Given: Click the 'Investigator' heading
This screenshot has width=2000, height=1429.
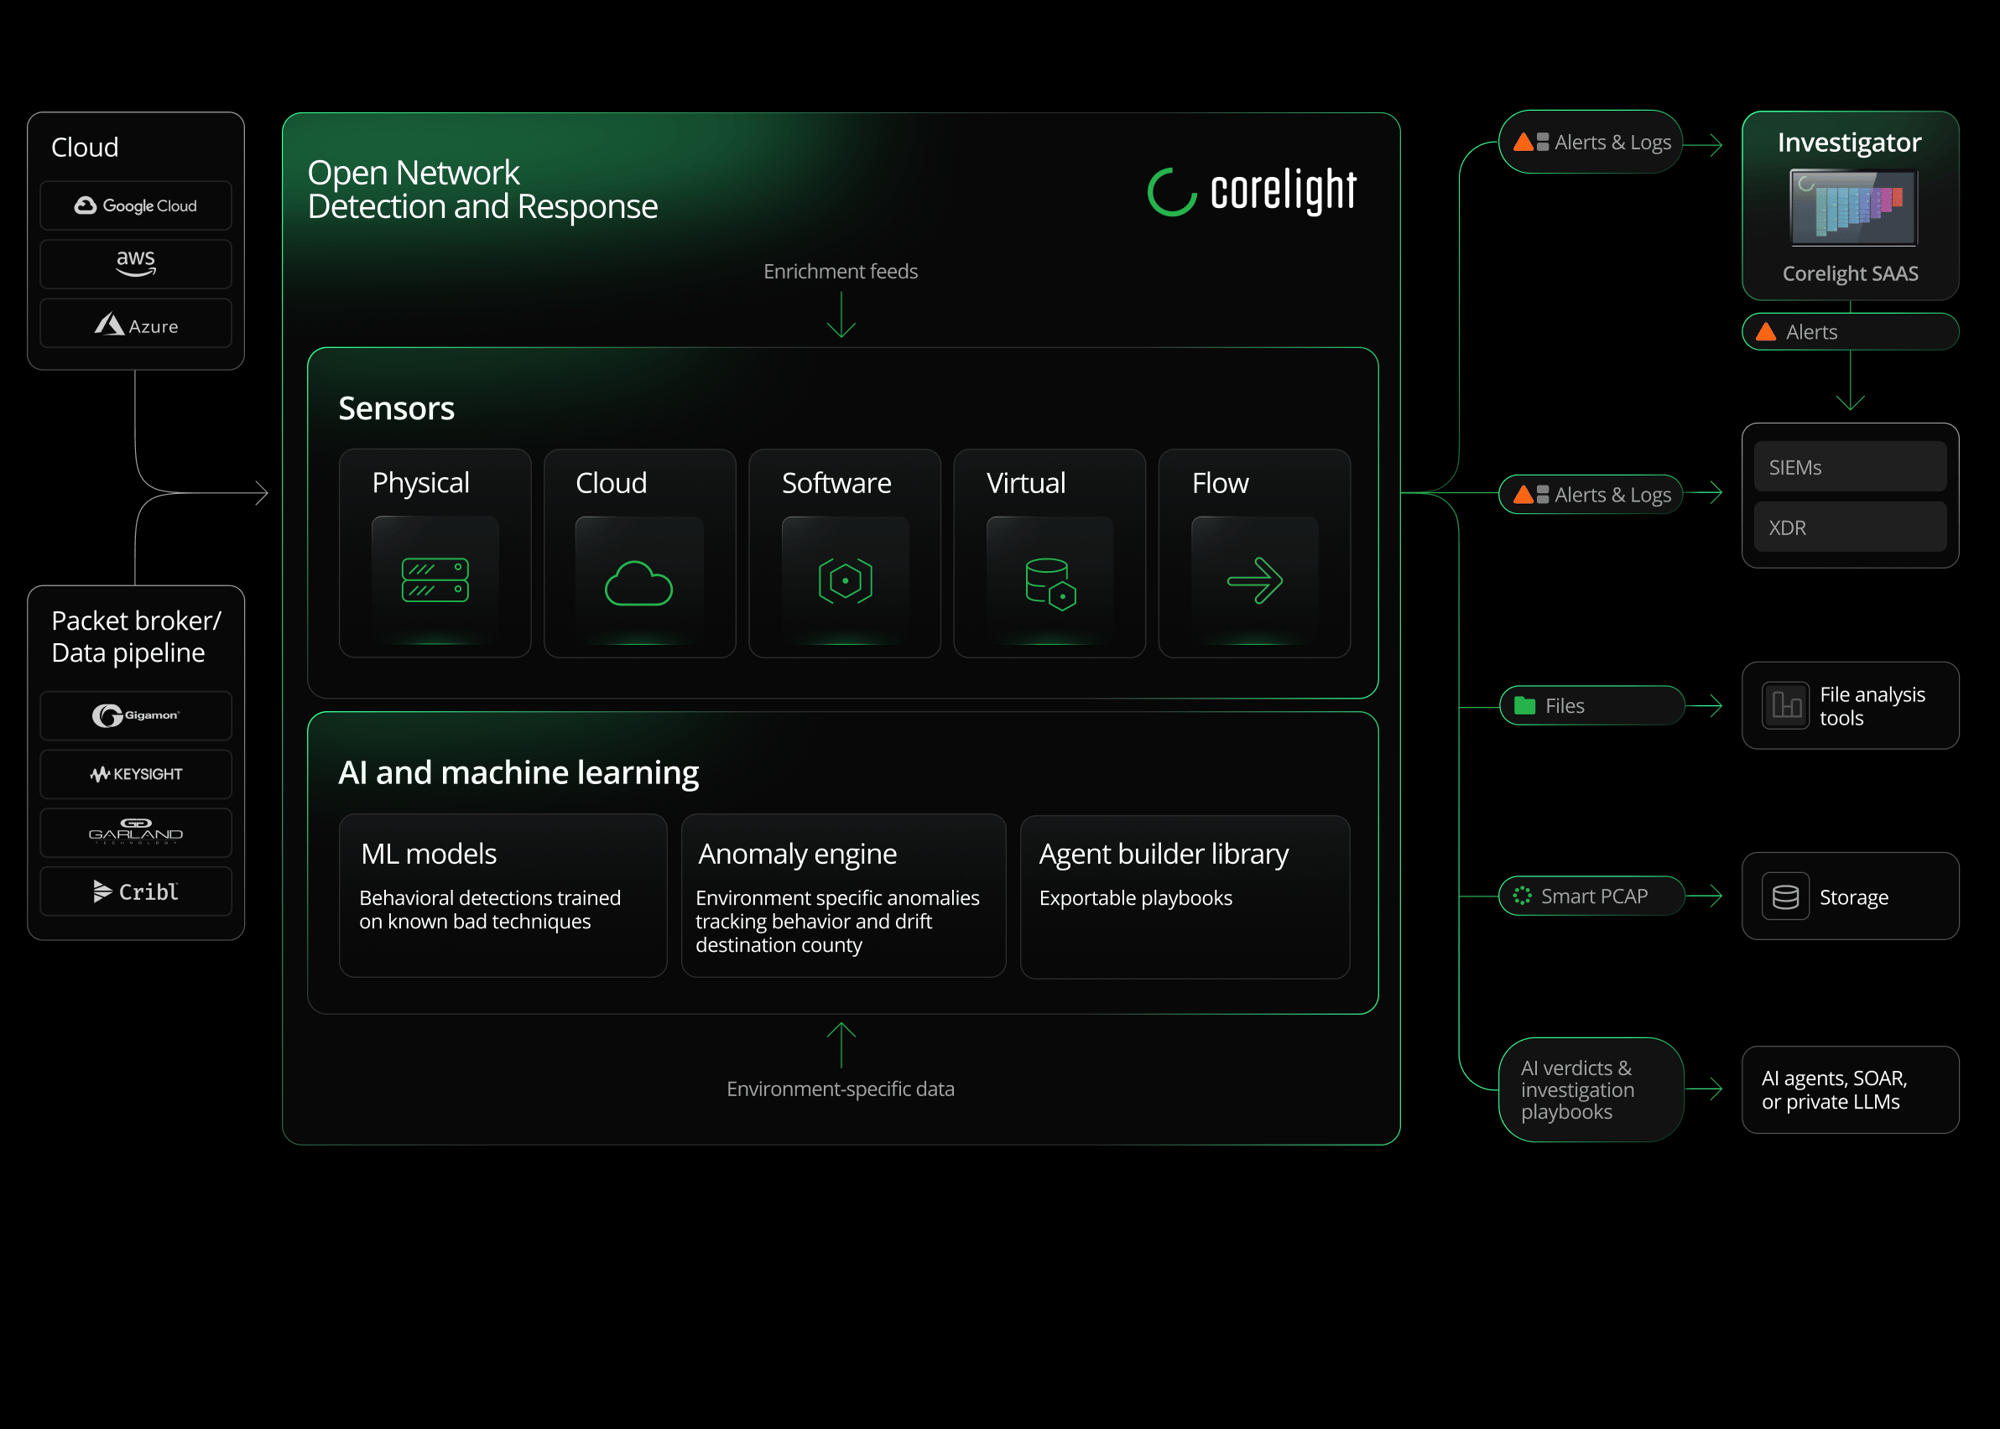Looking at the screenshot, I should coord(1849,143).
